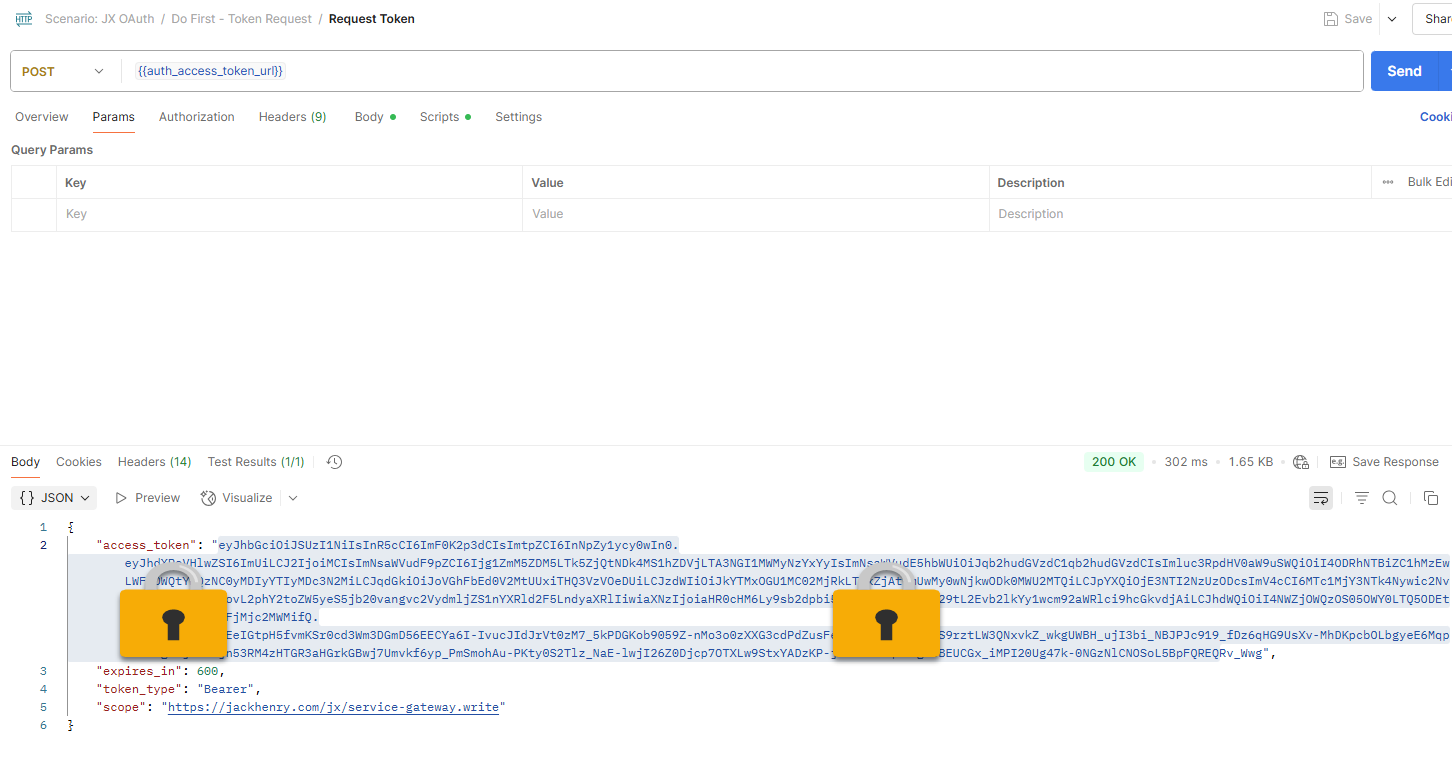Click the HTTP request icon beside the breadcrumb
This screenshot has width=1452, height=759.
tap(23, 18)
